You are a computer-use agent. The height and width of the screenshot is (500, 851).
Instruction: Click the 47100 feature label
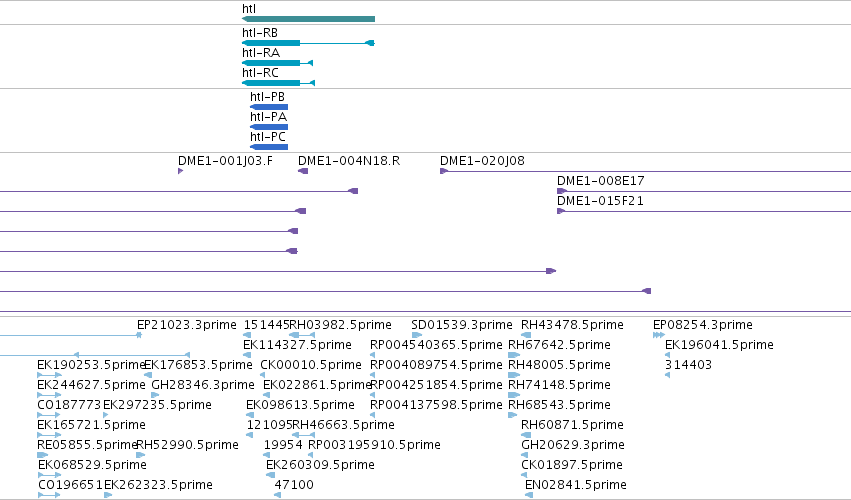pyautogui.click(x=294, y=485)
